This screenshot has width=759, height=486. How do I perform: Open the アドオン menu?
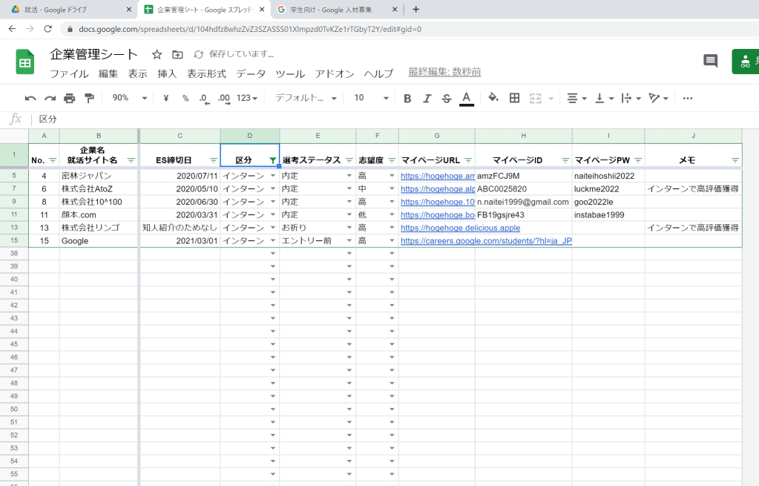click(x=334, y=74)
